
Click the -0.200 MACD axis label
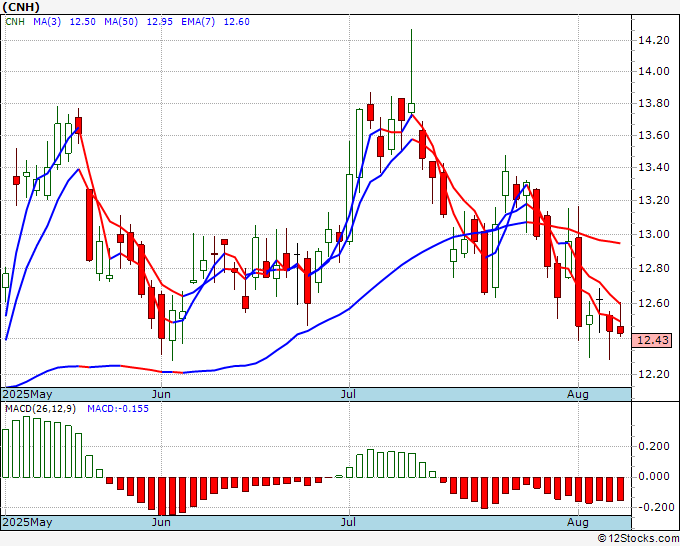[x=653, y=507]
